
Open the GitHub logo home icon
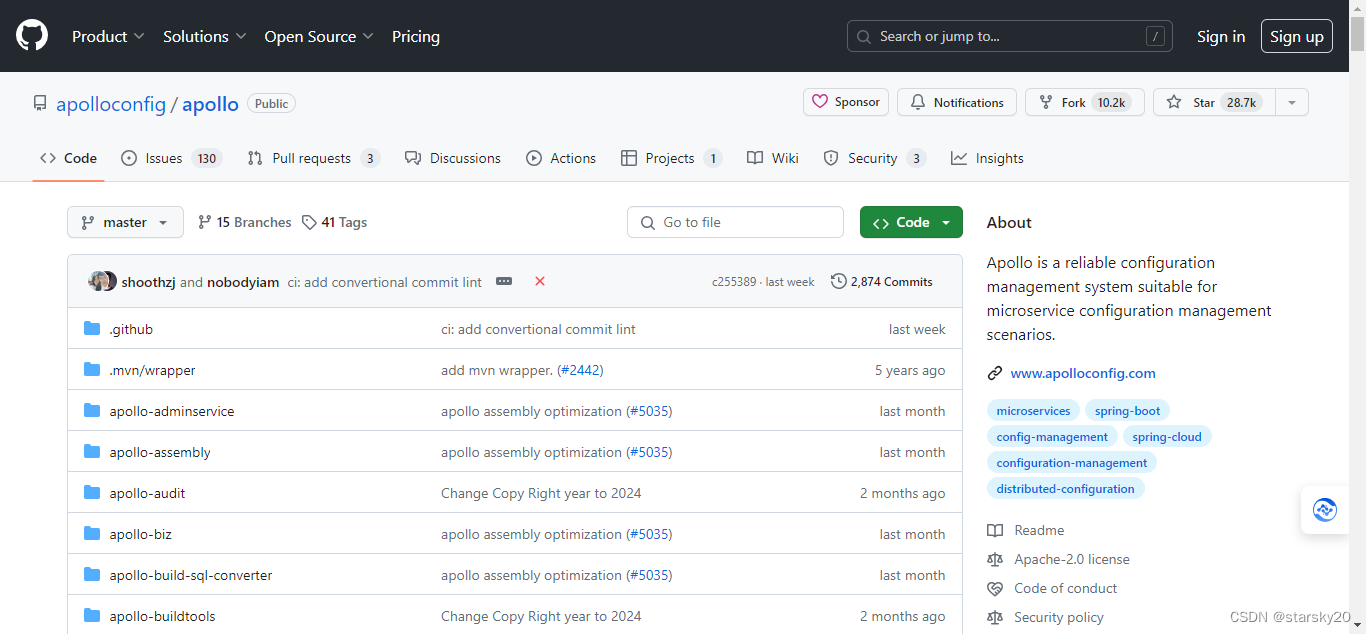point(32,36)
